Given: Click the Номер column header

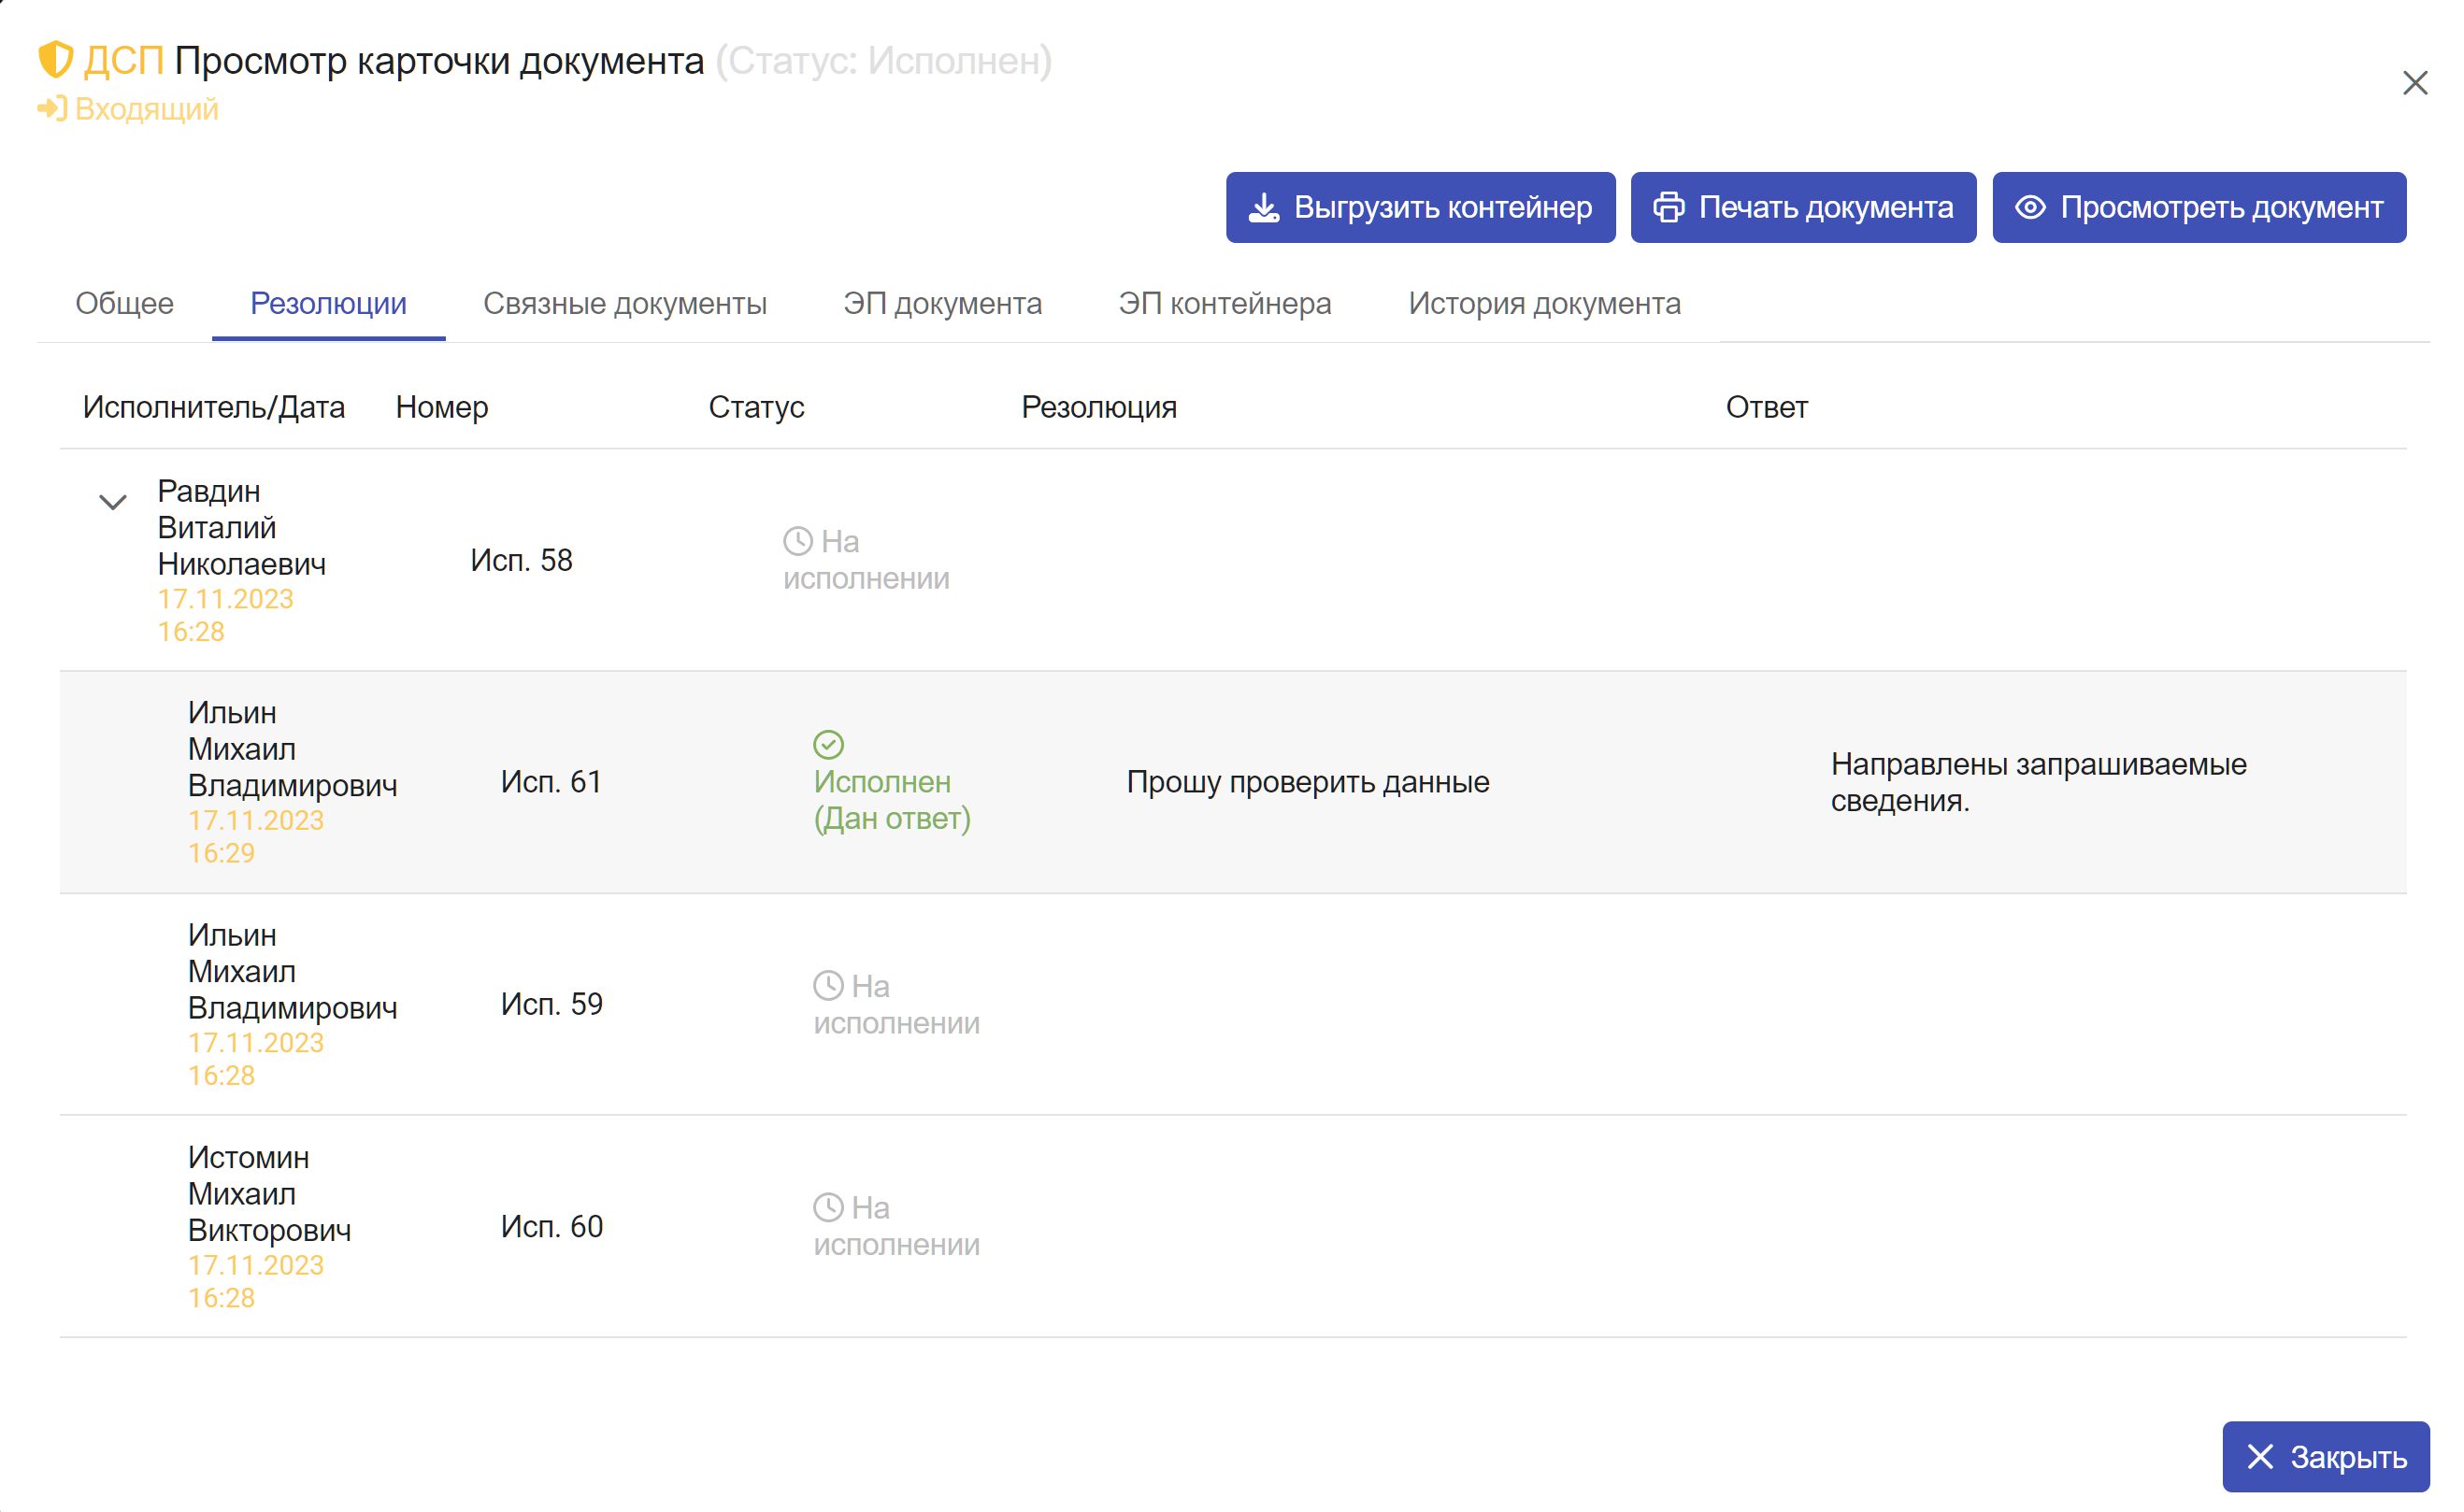Looking at the screenshot, I should tap(442, 407).
